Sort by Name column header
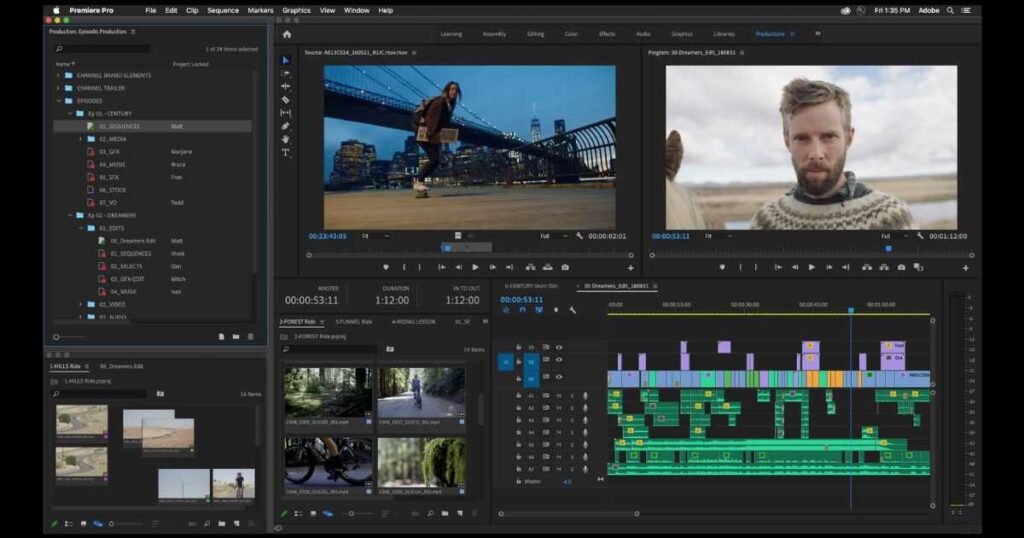This screenshot has height=538, width=1024. 65,64
